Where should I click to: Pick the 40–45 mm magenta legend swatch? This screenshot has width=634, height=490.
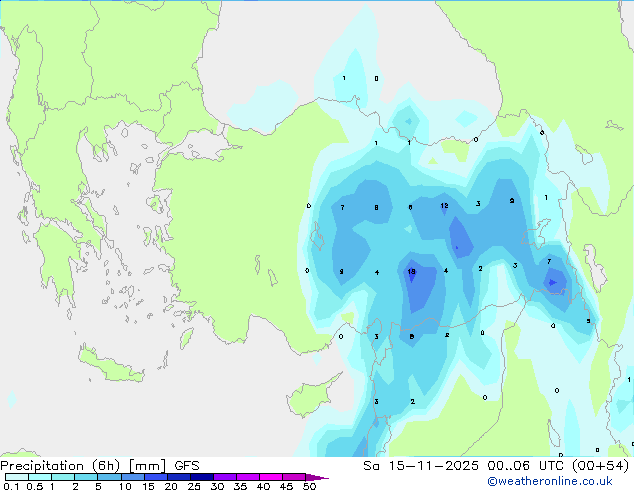coord(271,477)
